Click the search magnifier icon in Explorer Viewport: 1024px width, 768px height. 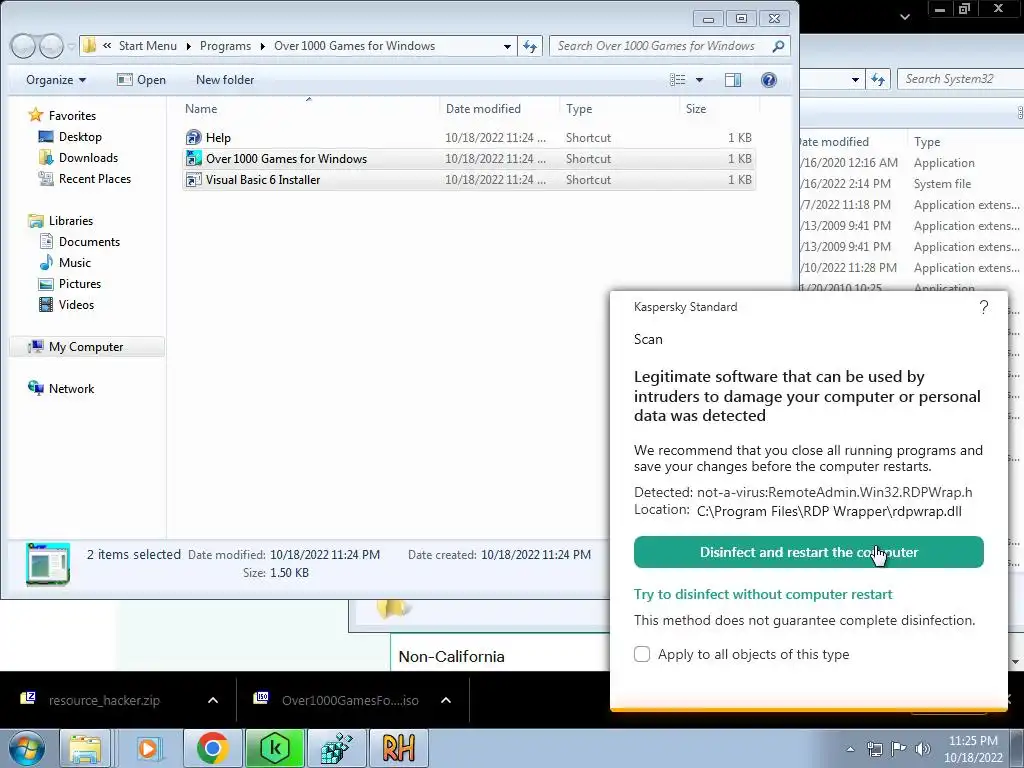(778, 46)
